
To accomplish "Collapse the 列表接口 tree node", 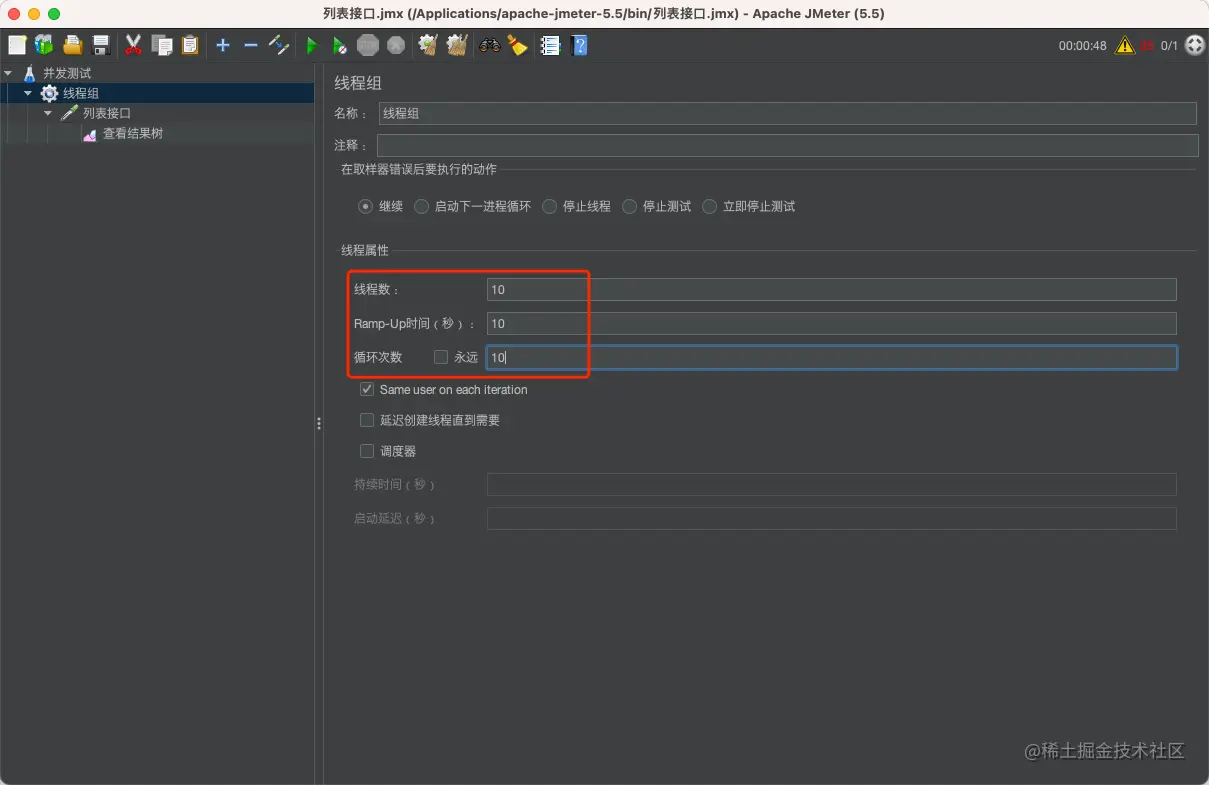I will click(48, 113).
